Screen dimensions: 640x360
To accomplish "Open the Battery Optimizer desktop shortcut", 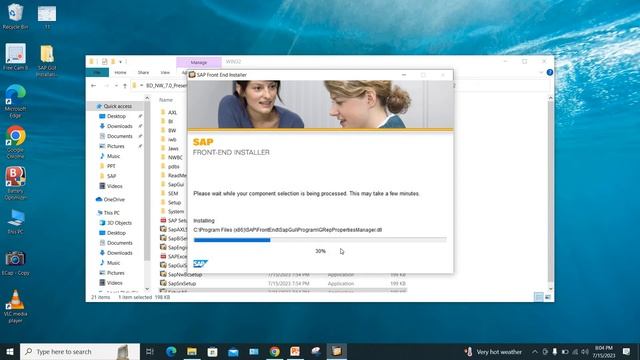I will point(15,183).
